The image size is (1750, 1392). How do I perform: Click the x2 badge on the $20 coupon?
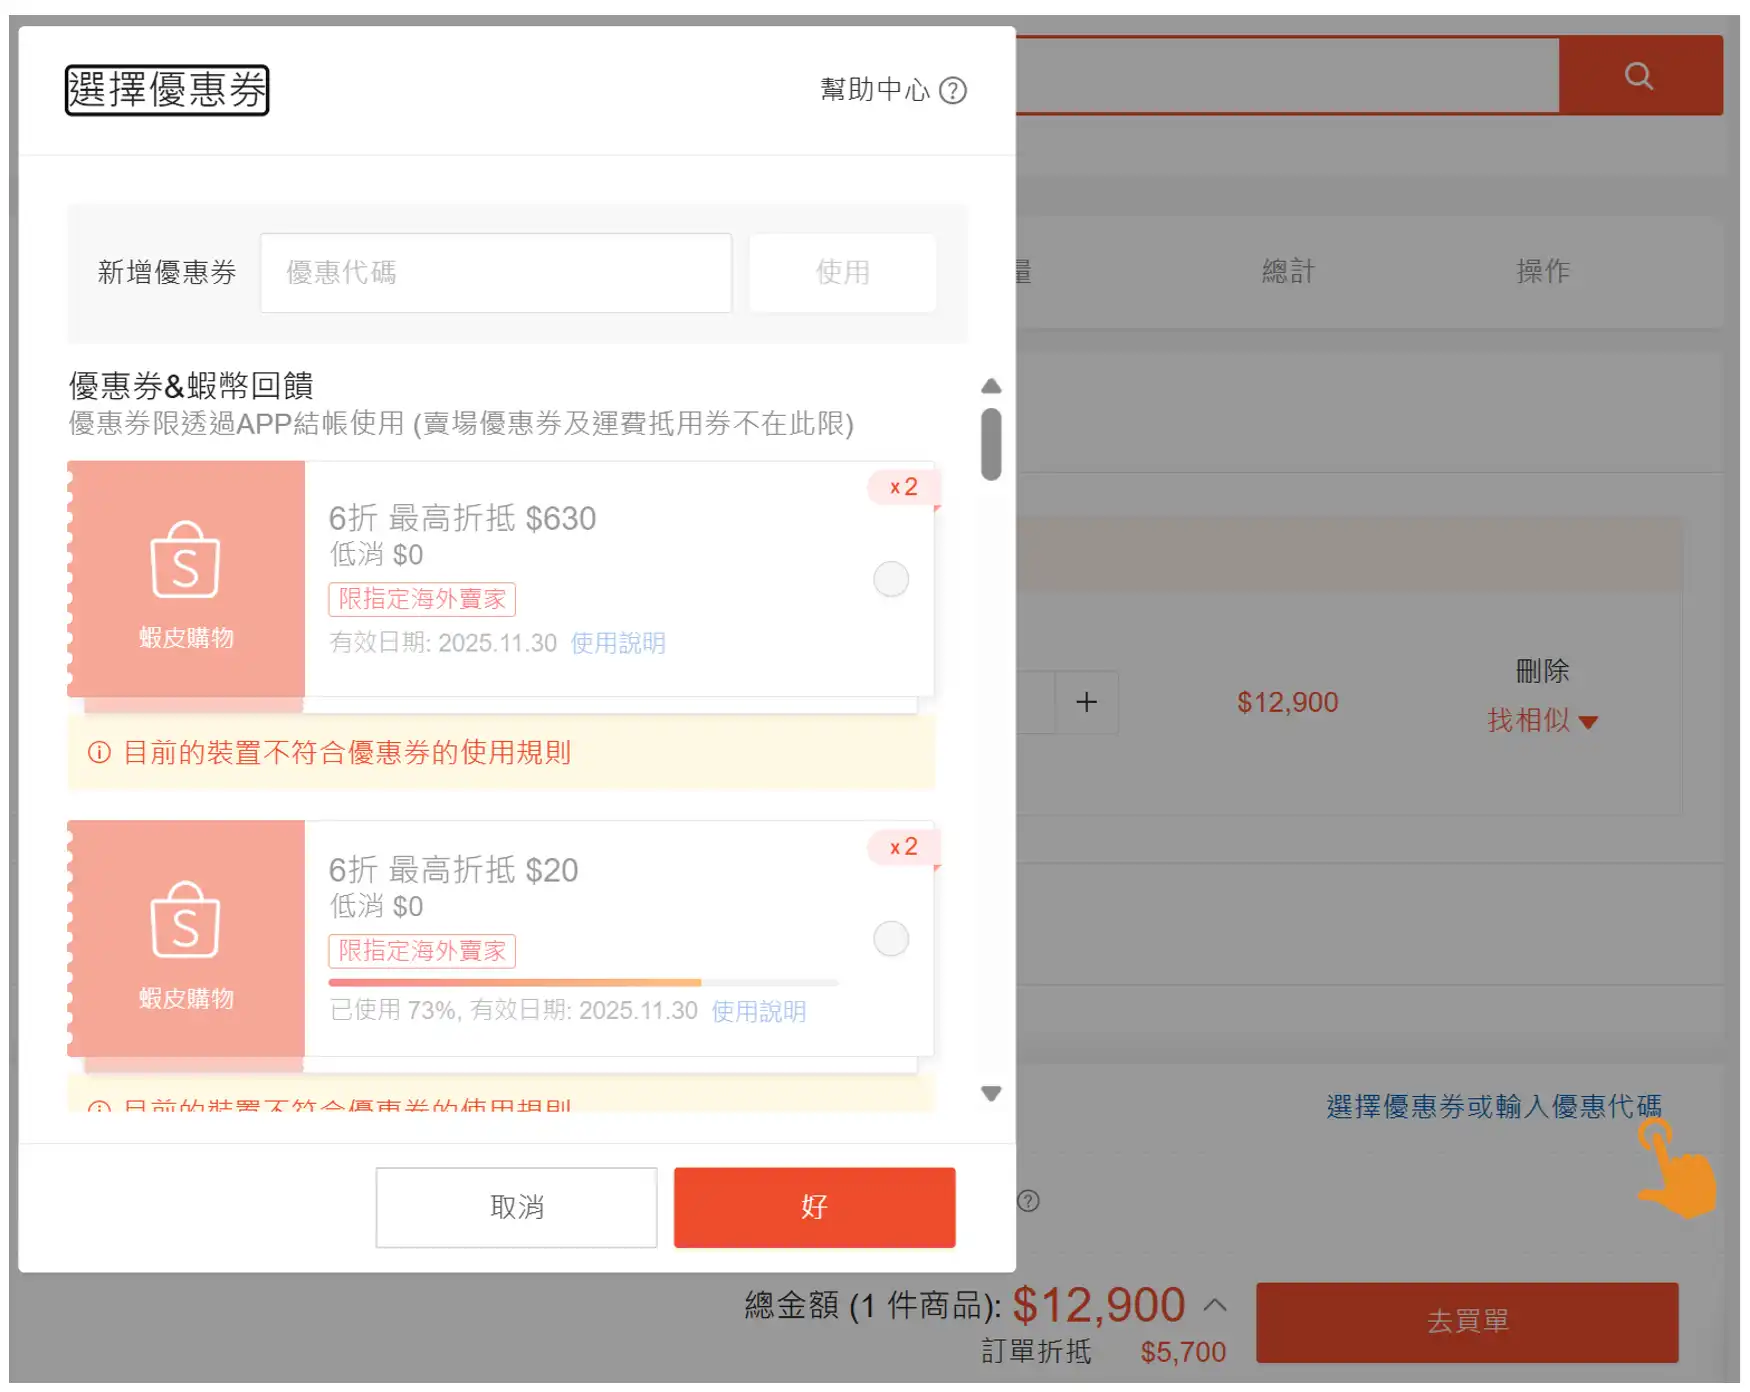(904, 847)
